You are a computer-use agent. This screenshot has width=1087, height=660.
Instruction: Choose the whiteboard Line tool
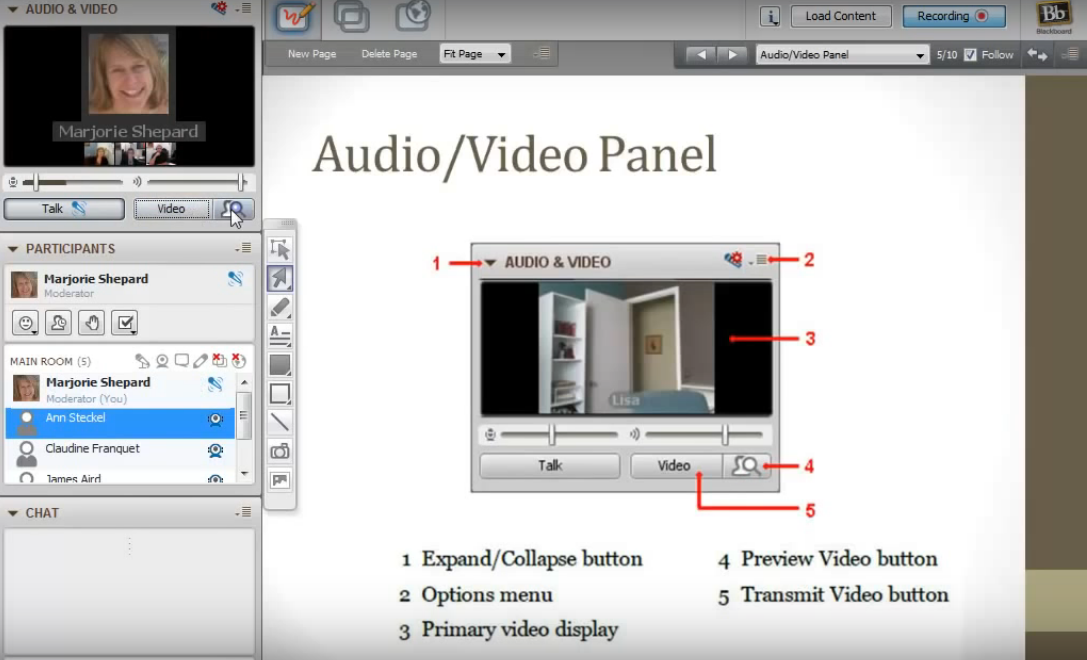280,422
